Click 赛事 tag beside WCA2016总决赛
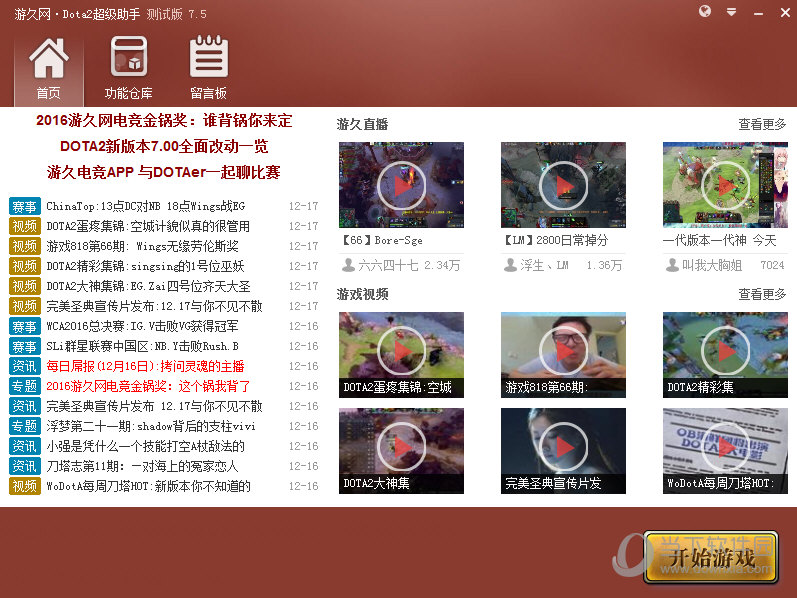 [24, 326]
